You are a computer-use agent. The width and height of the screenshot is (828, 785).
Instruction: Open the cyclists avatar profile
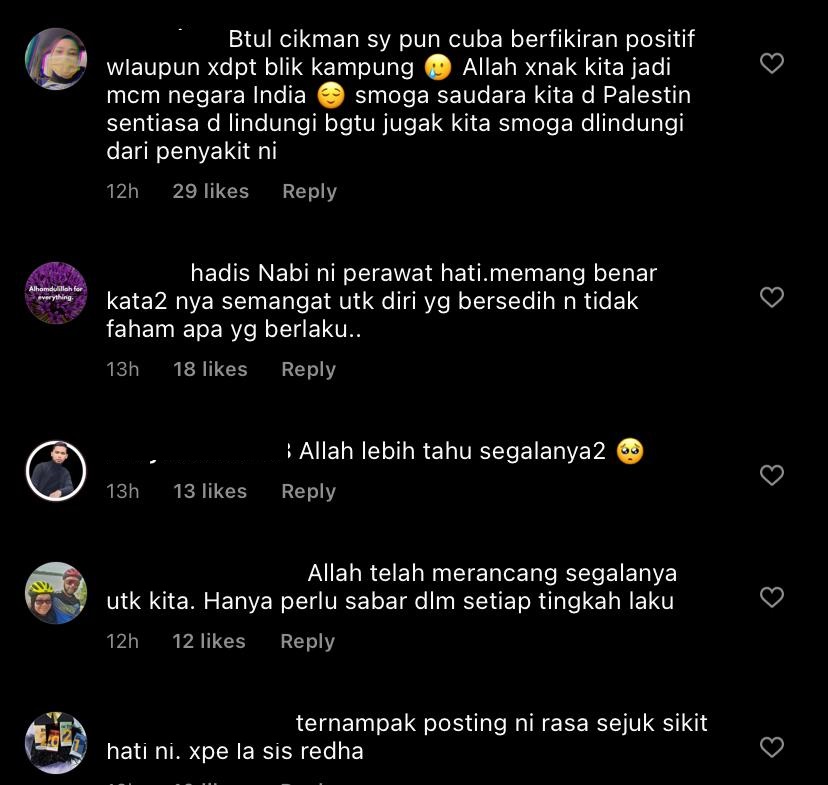(x=56, y=593)
